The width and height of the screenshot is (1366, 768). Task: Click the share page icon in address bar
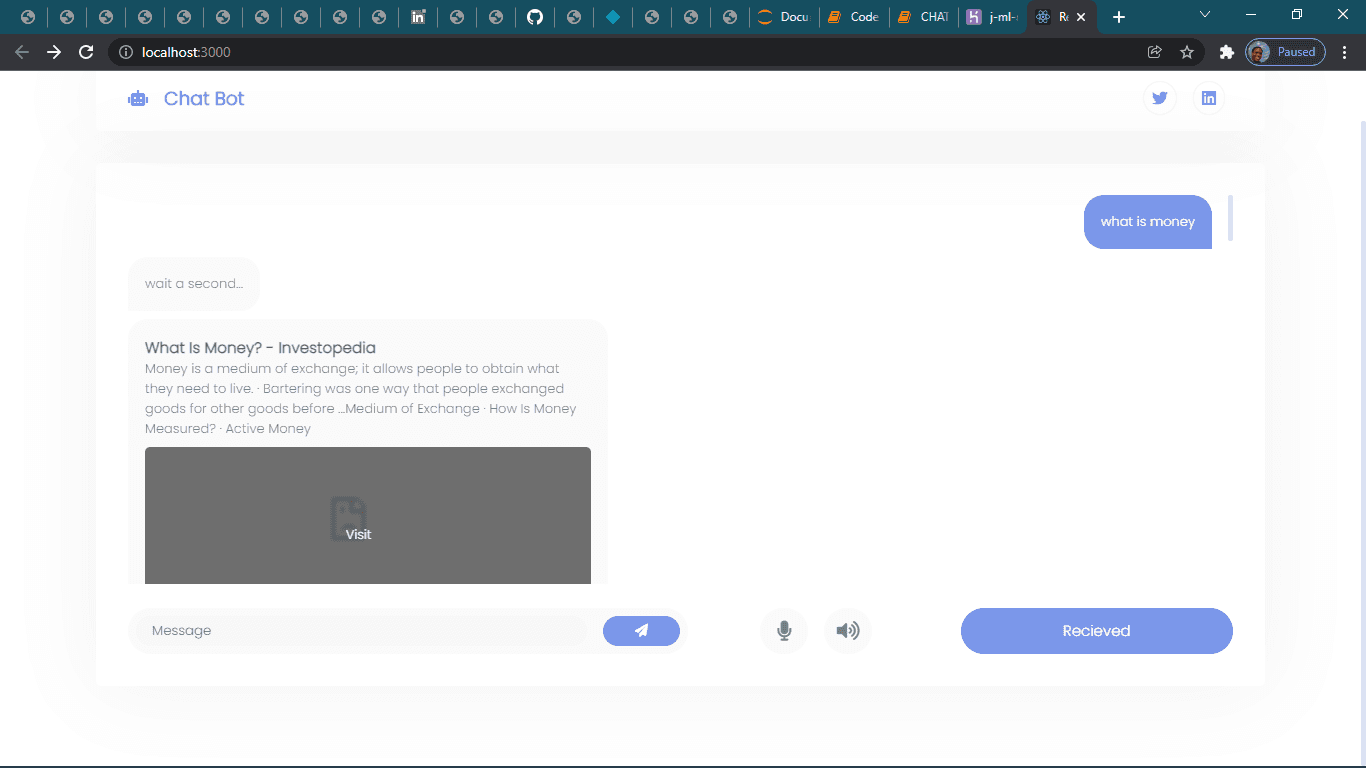point(1154,52)
